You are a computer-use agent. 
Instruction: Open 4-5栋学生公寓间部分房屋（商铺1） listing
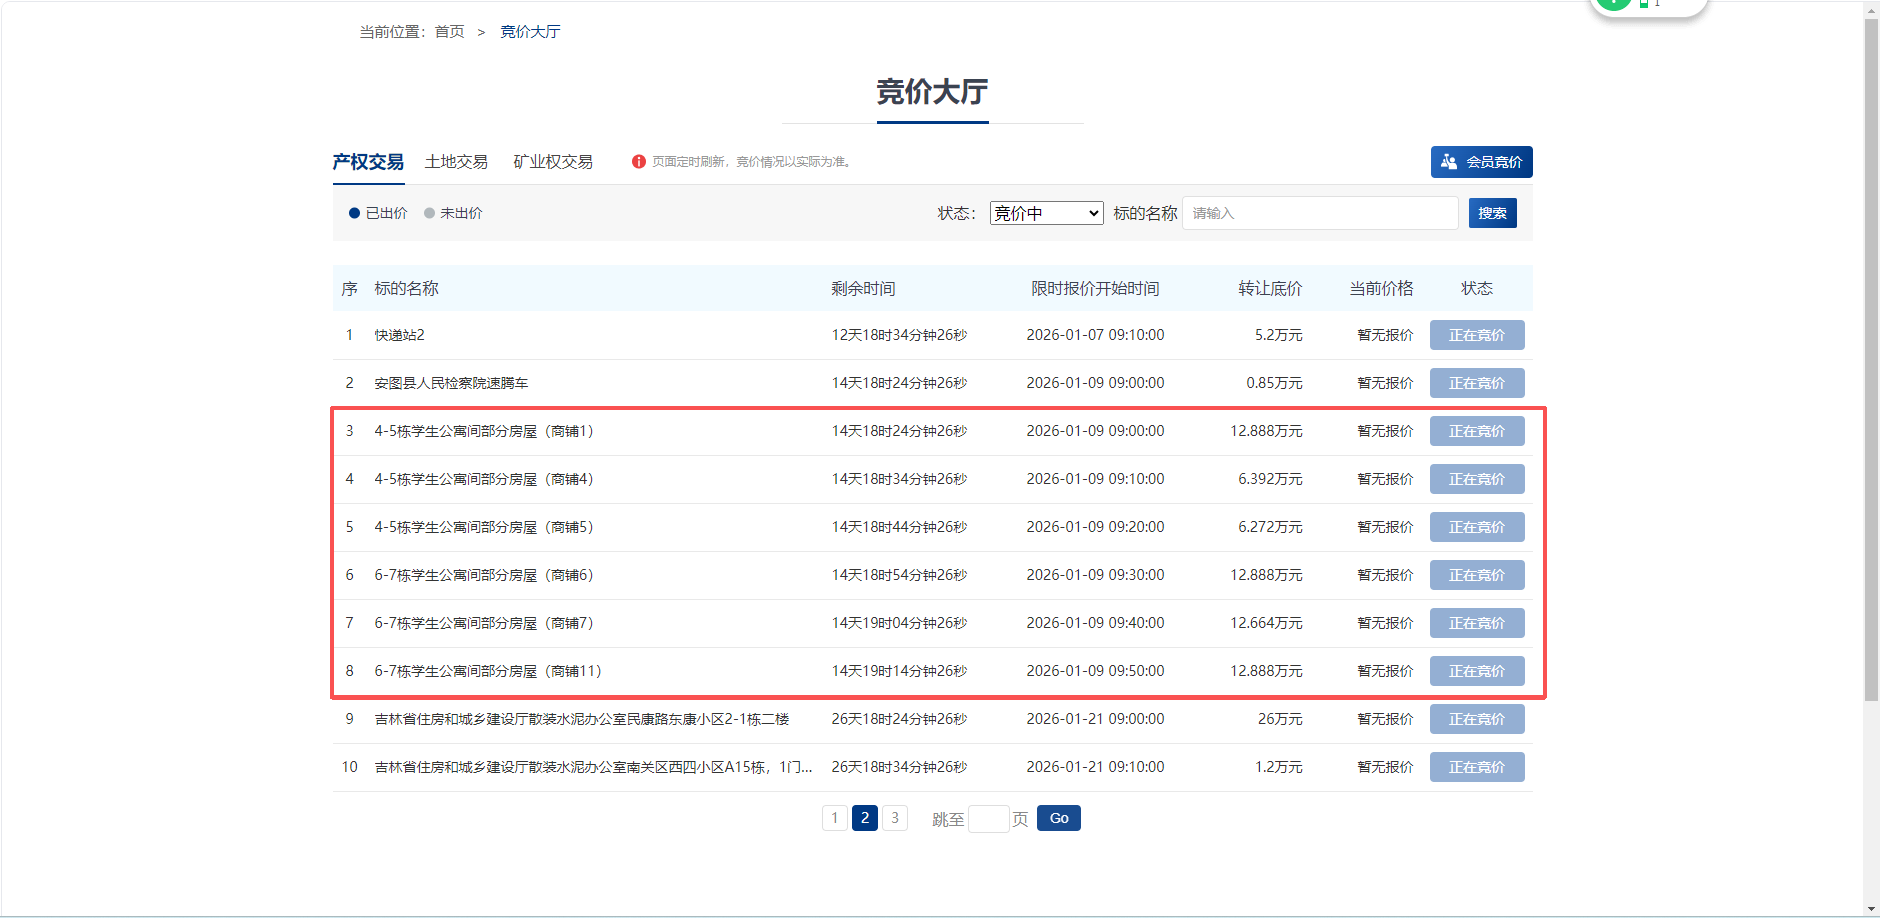[484, 431]
